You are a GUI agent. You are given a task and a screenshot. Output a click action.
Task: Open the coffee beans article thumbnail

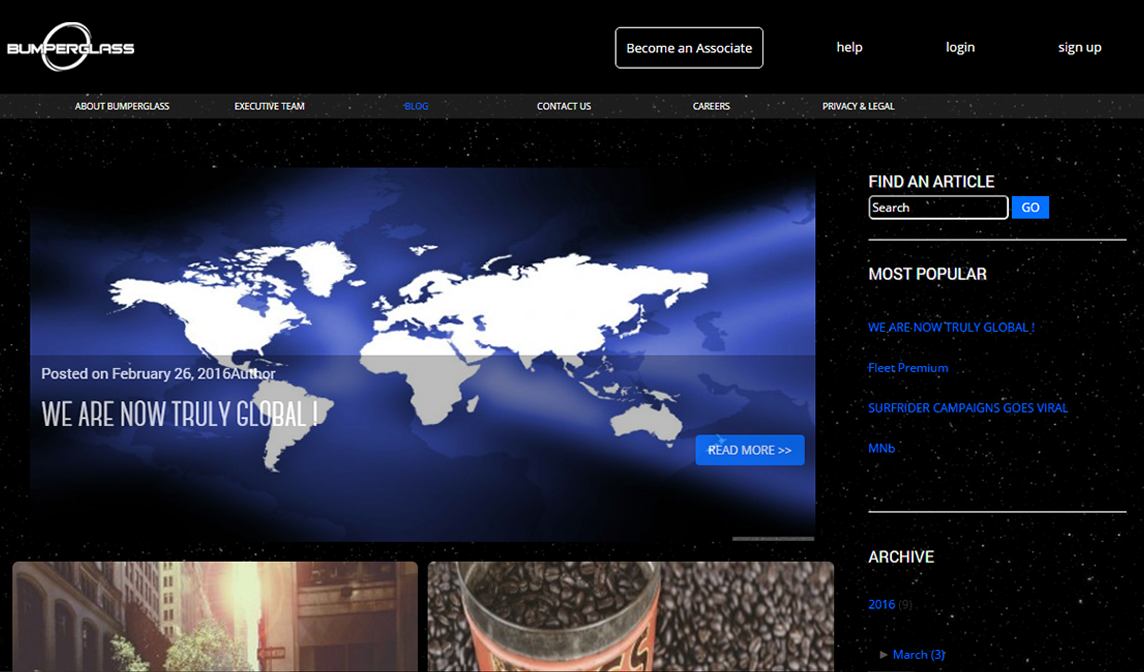630,616
